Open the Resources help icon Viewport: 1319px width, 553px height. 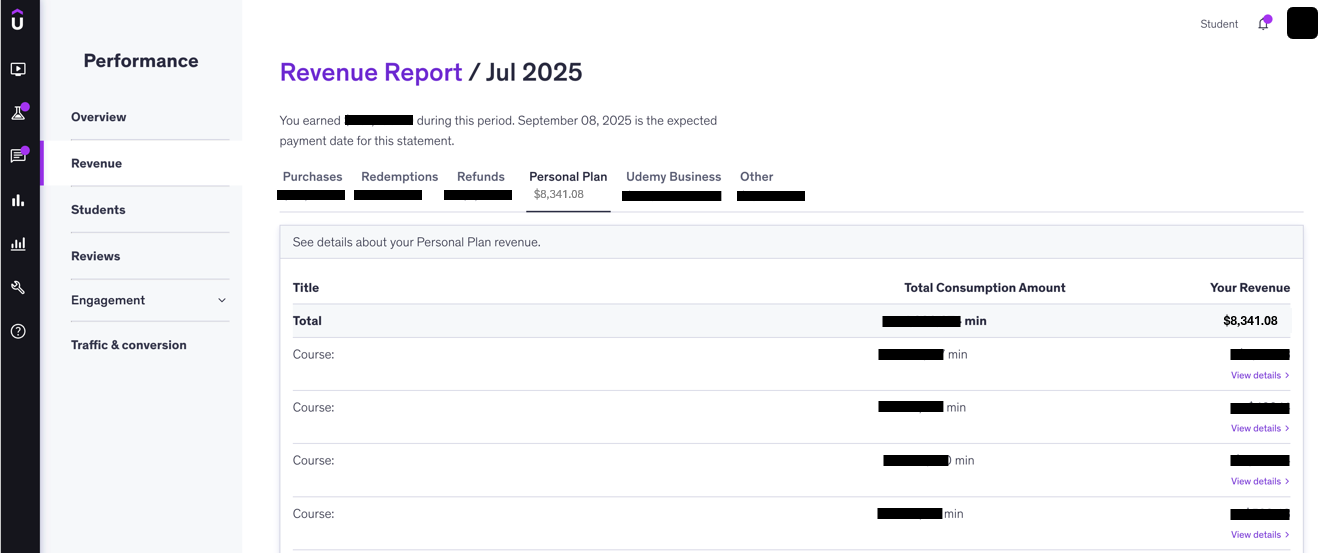point(18,331)
